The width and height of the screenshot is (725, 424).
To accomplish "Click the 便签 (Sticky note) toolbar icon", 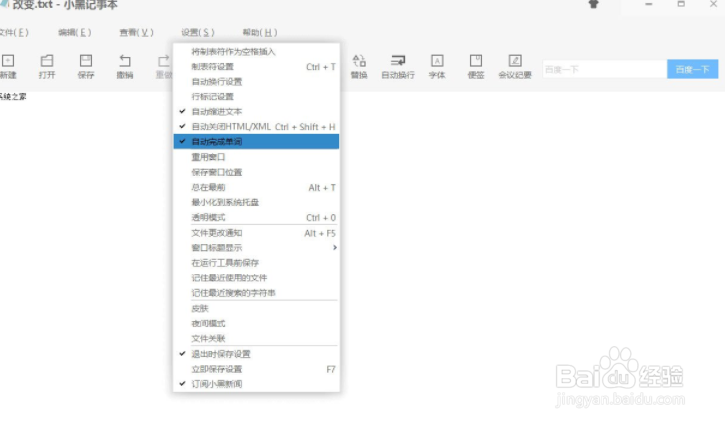I will click(476, 66).
